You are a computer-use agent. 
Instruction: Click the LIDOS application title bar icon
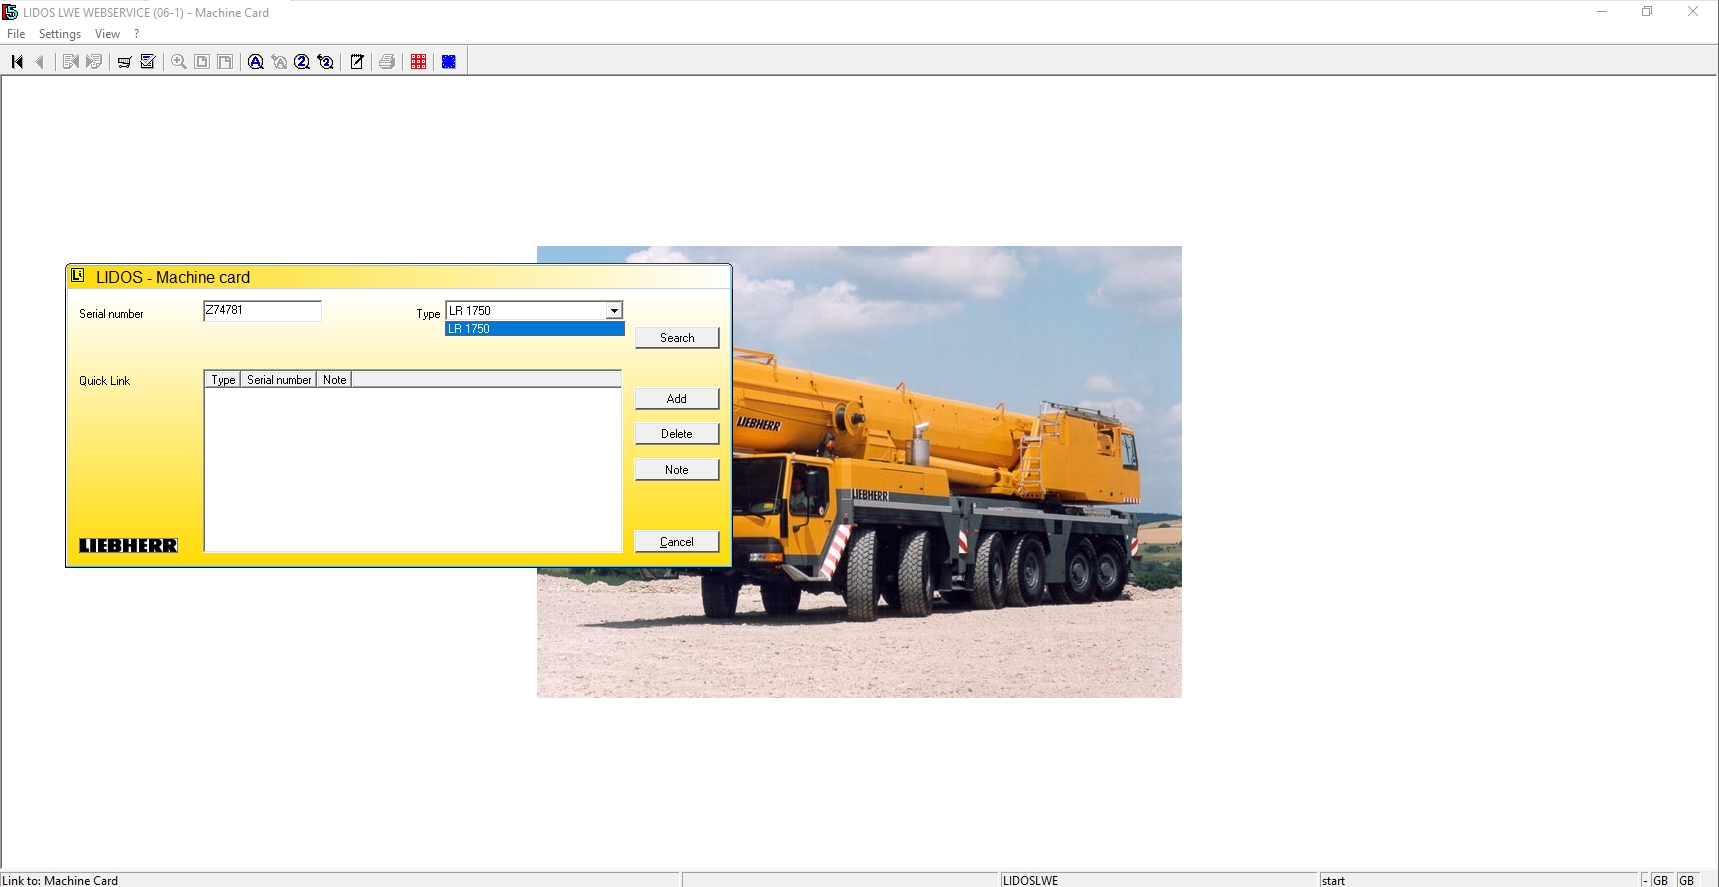coord(10,12)
